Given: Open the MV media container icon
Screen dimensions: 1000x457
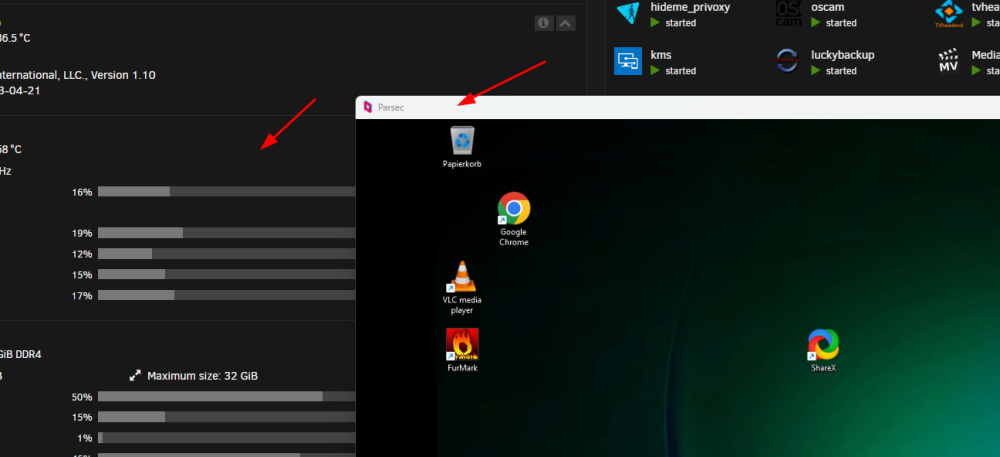Looking at the screenshot, I should (x=948, y=61).
